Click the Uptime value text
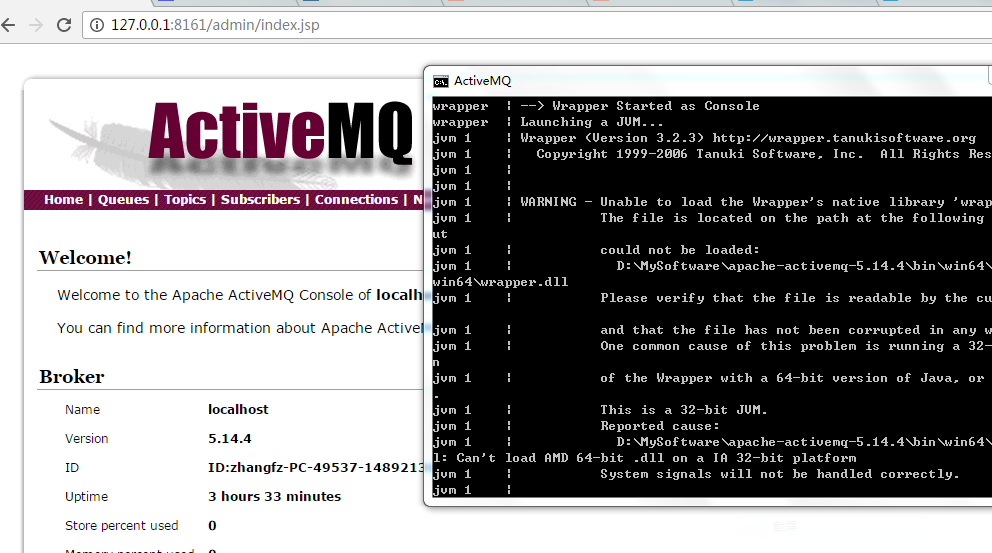 click(x=274, y=497)
